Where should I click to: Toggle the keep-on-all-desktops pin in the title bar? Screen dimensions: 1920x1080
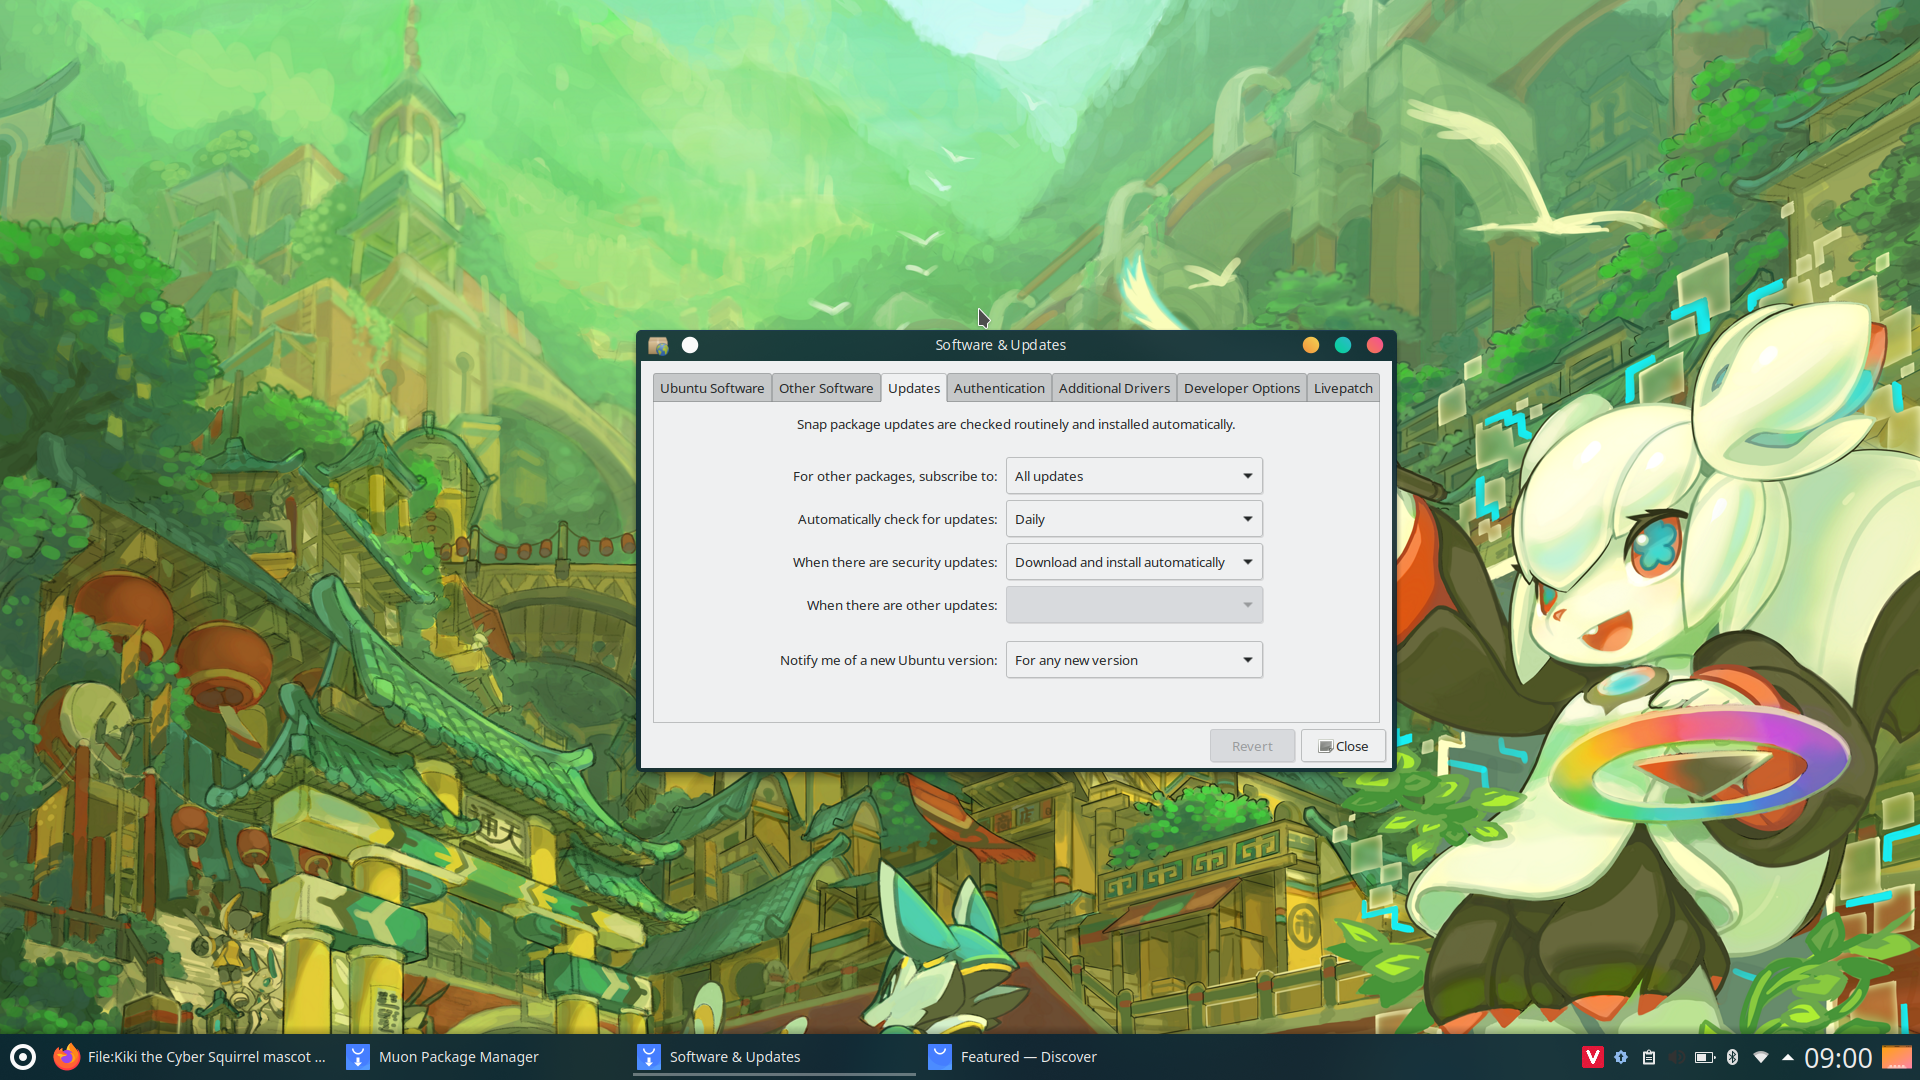690,345
